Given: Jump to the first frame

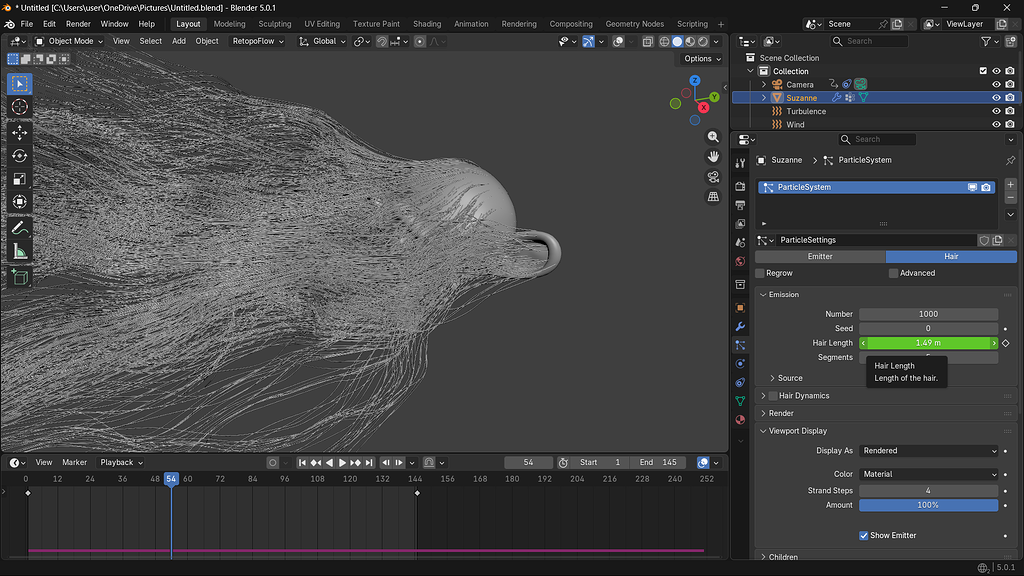Looking at the screenshot, I should pyautogui.click(x=302, y=462).
